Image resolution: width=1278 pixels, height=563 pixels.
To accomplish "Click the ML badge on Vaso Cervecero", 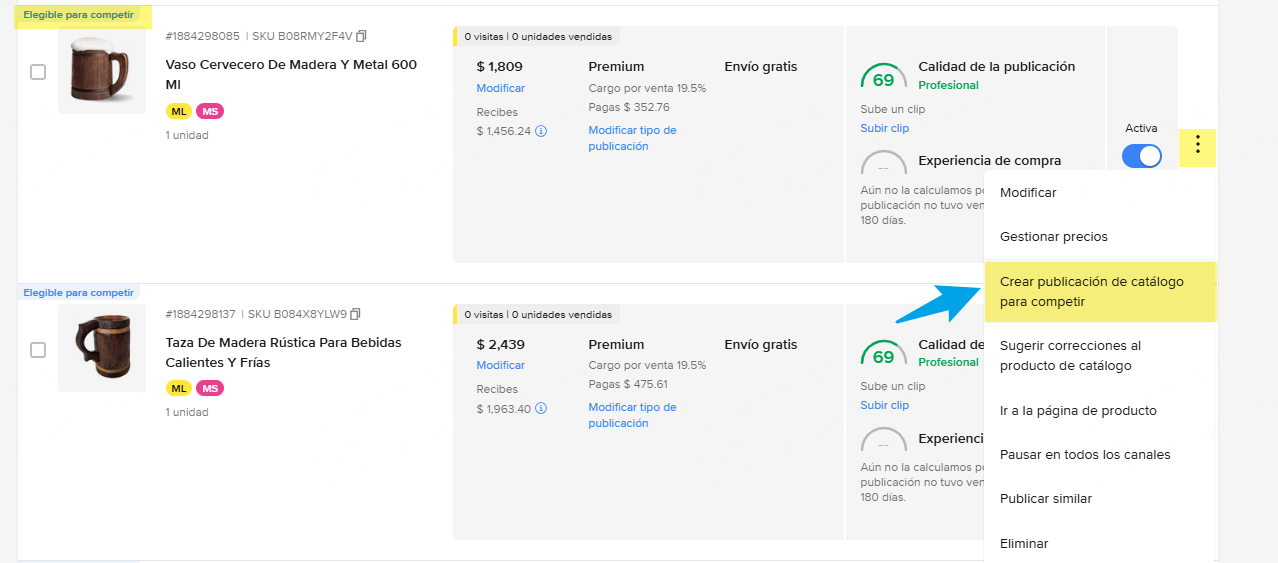I will pos(179,111).
